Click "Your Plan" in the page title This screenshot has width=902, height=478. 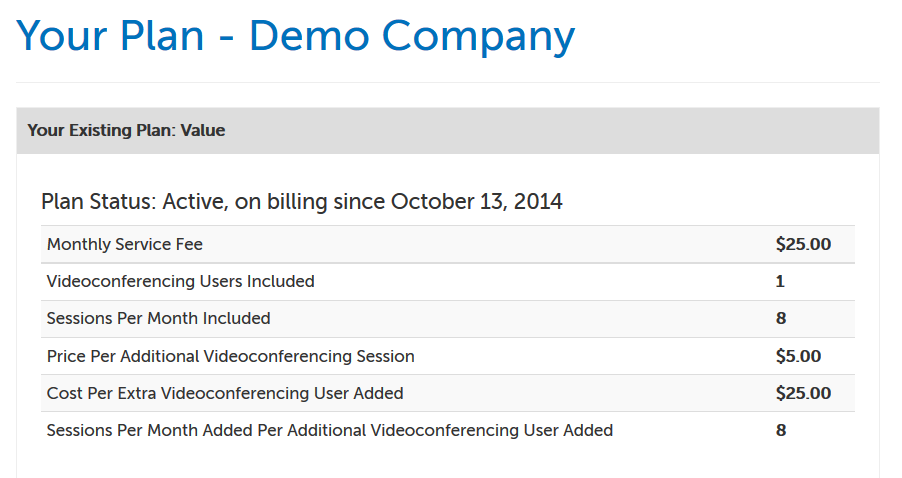click(x=110, y=36)
